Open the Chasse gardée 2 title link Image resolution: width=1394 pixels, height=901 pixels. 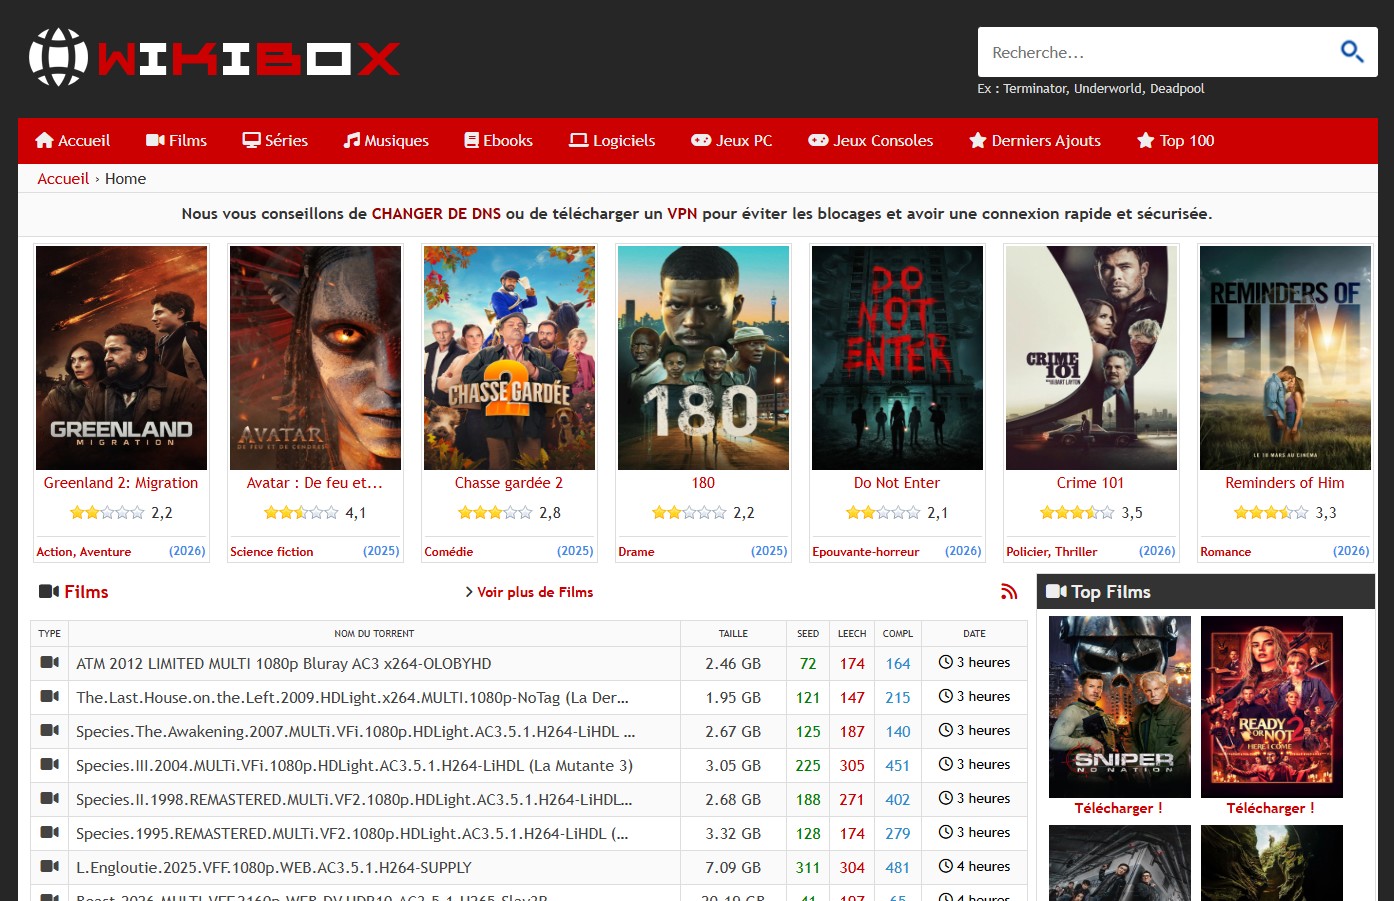(x=509, y=483)
